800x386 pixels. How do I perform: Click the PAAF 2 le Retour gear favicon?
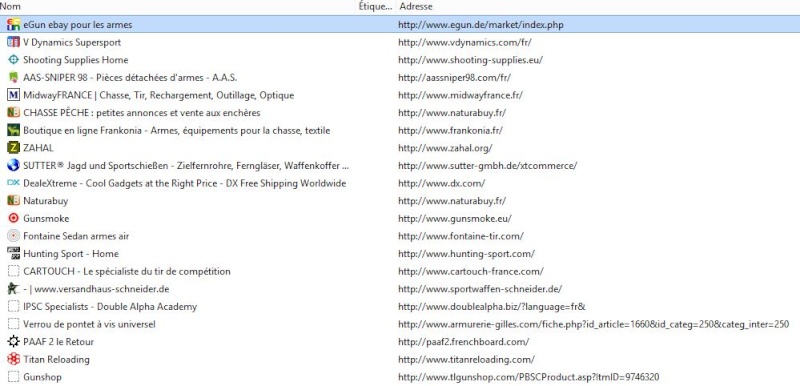(x=14, y=342)
